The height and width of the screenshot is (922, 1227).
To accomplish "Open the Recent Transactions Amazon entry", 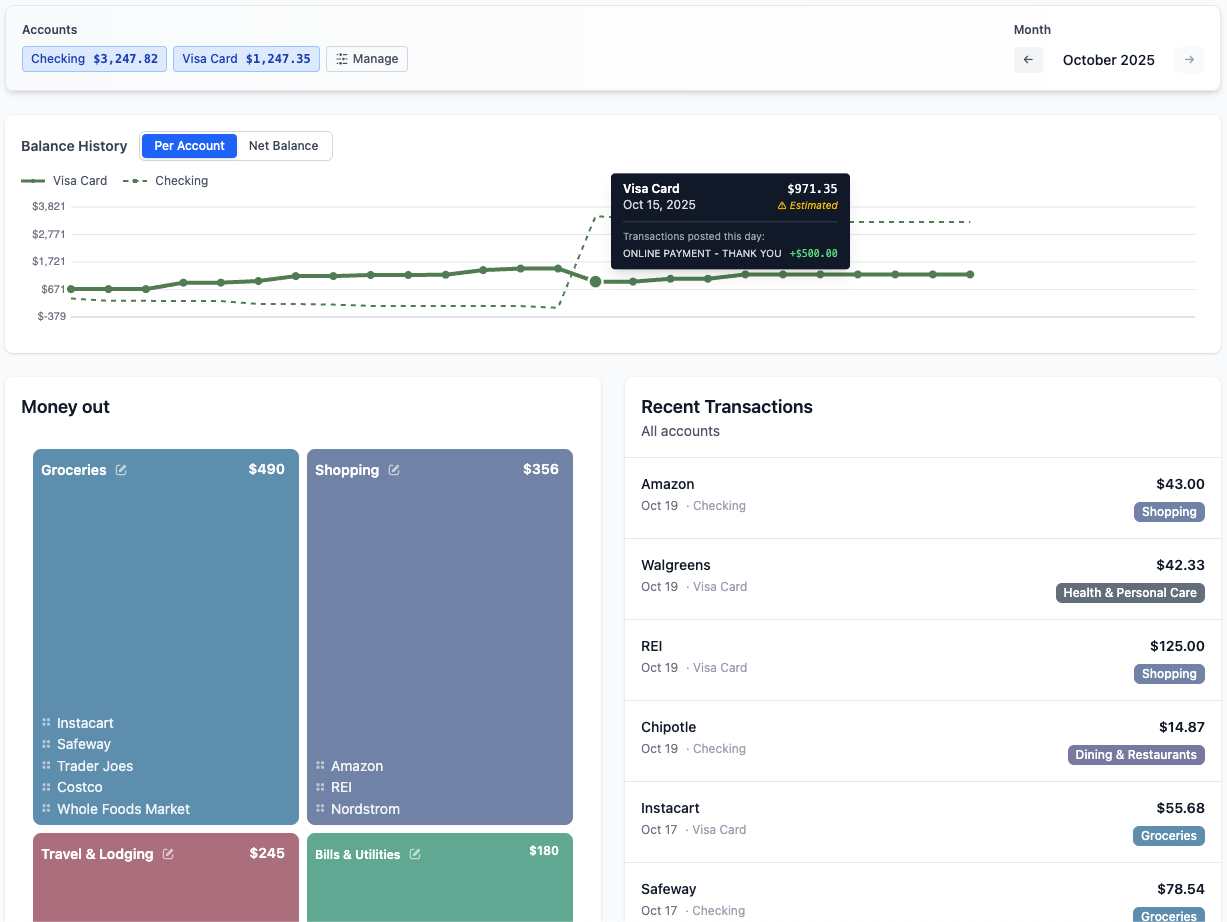I will [x=920, y=493].
